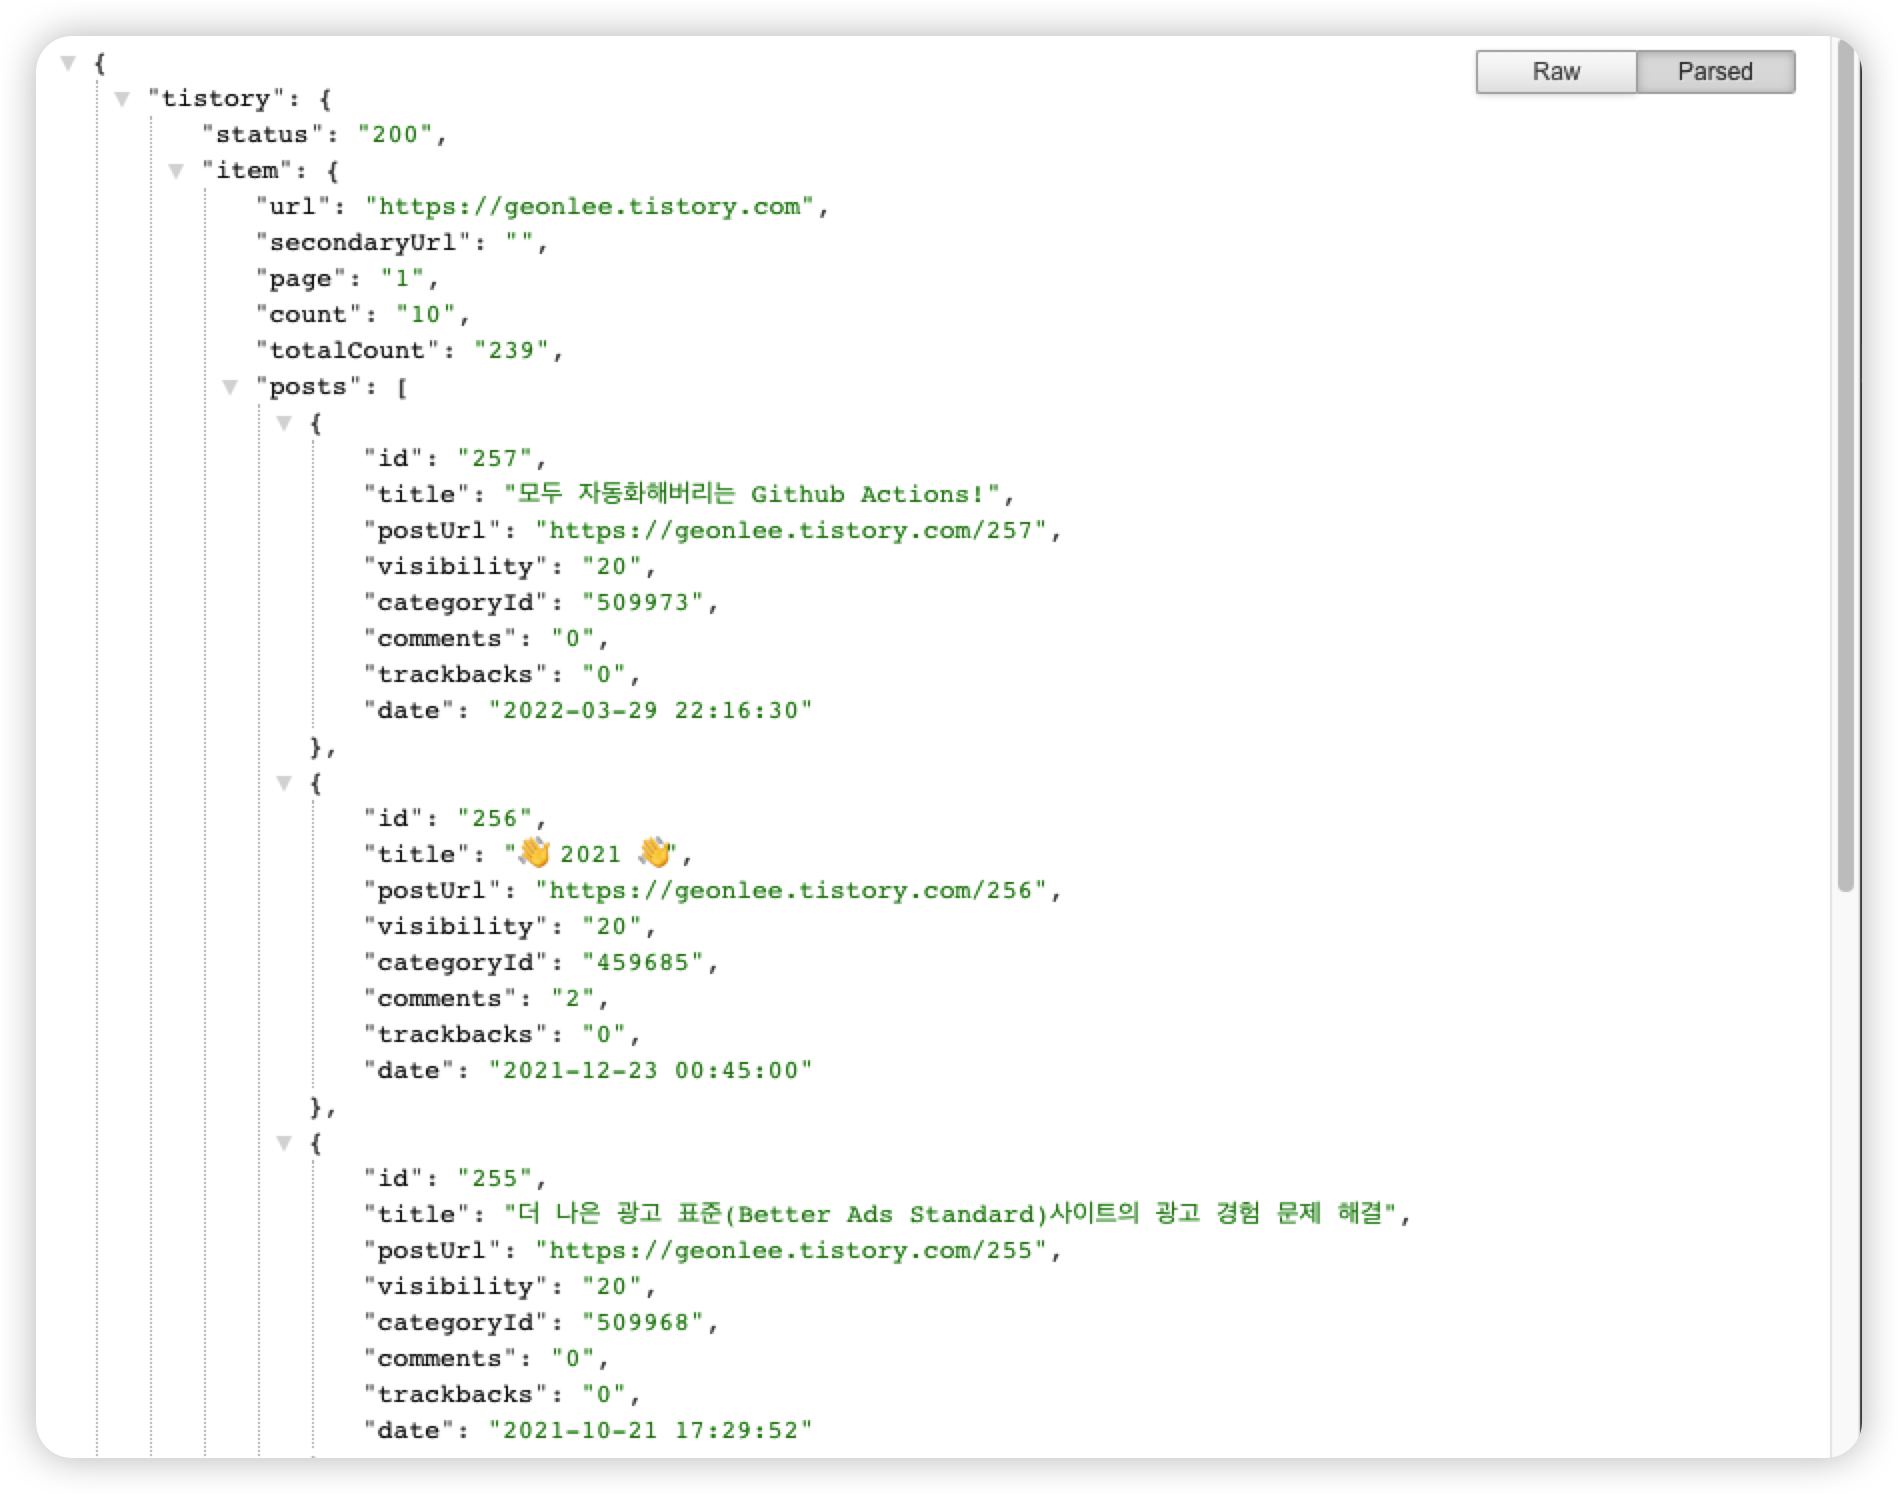Click categoryId value "459685"
The height and width of the screenshot is (1494, 1898).
tap(643, 963)
